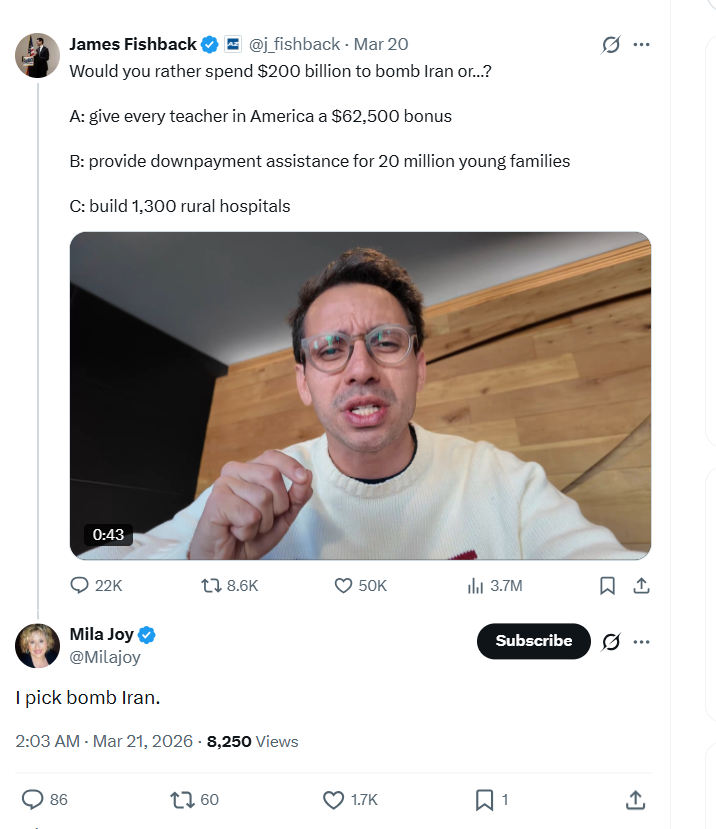Open the @j_fishback profile handle link

coord(293,44)
